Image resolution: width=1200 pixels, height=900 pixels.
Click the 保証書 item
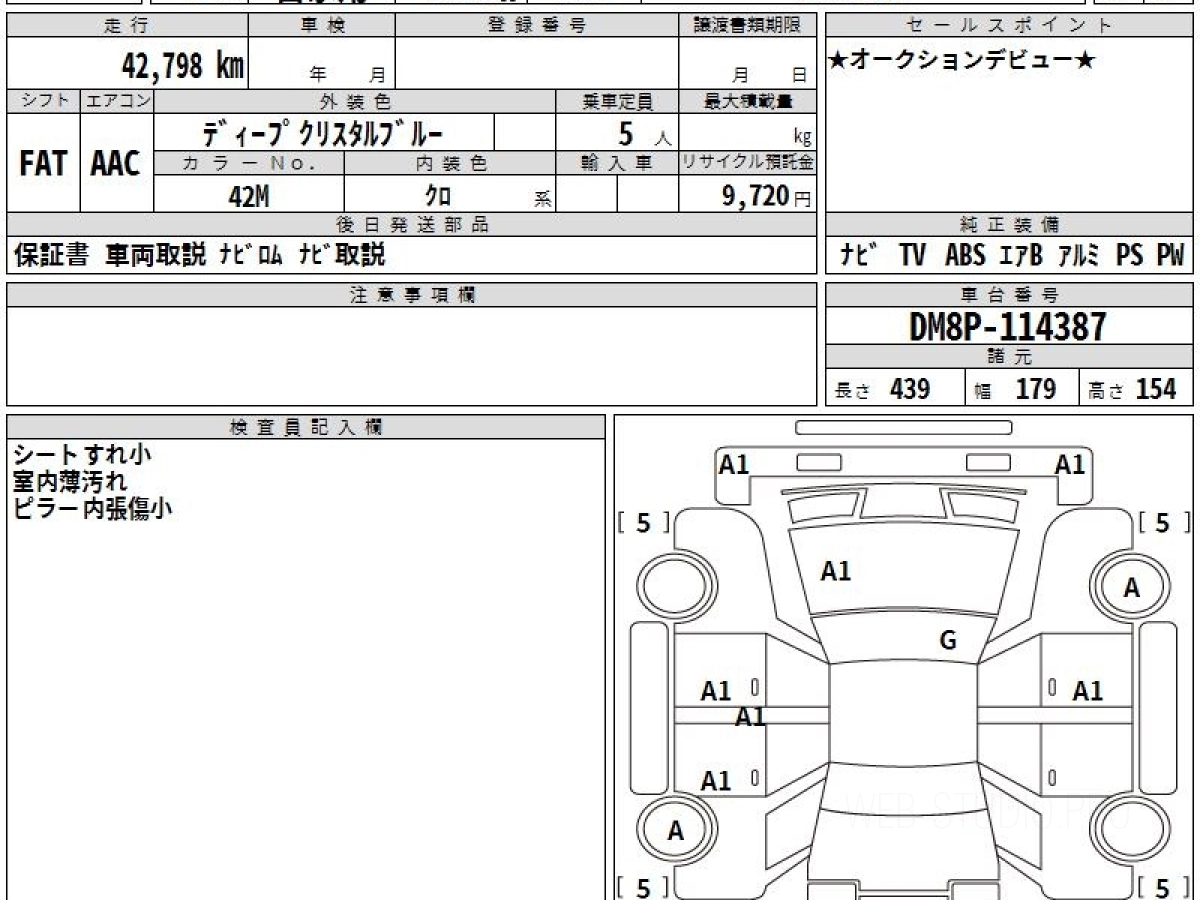click(52, 255)
